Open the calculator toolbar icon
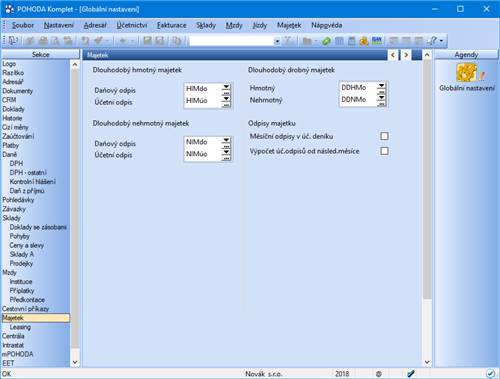 (351, 41)
